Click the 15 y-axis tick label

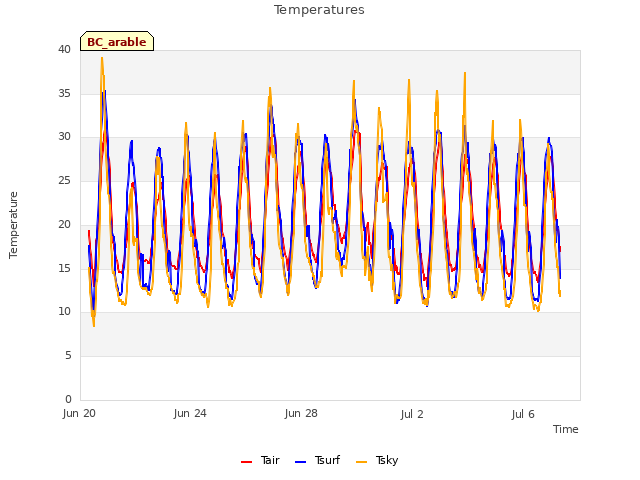64,268
